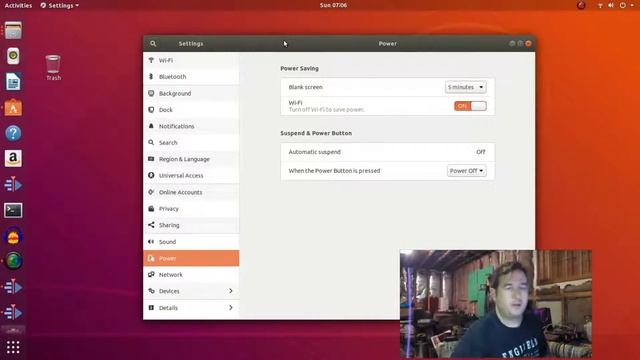Open Network settings
Screen dimensions: 640x360
coord(191,275)
